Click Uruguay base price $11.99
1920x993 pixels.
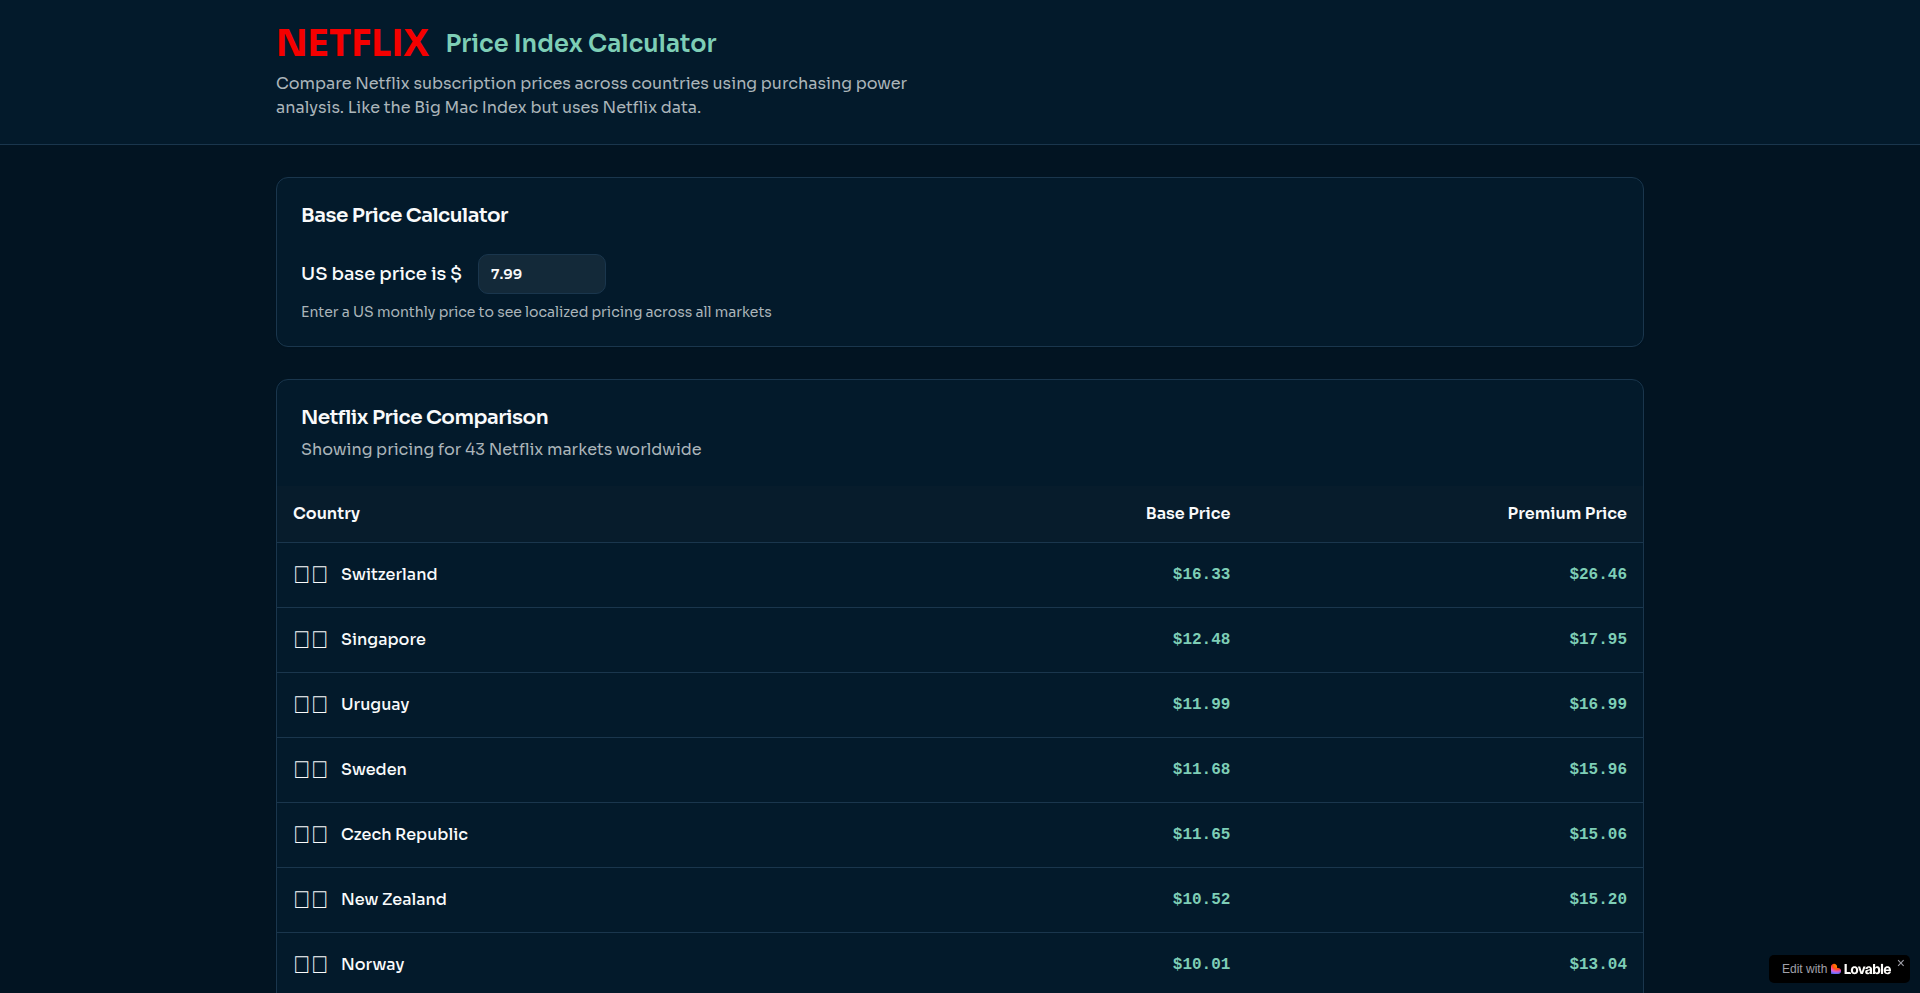[x=1201, y=704]
